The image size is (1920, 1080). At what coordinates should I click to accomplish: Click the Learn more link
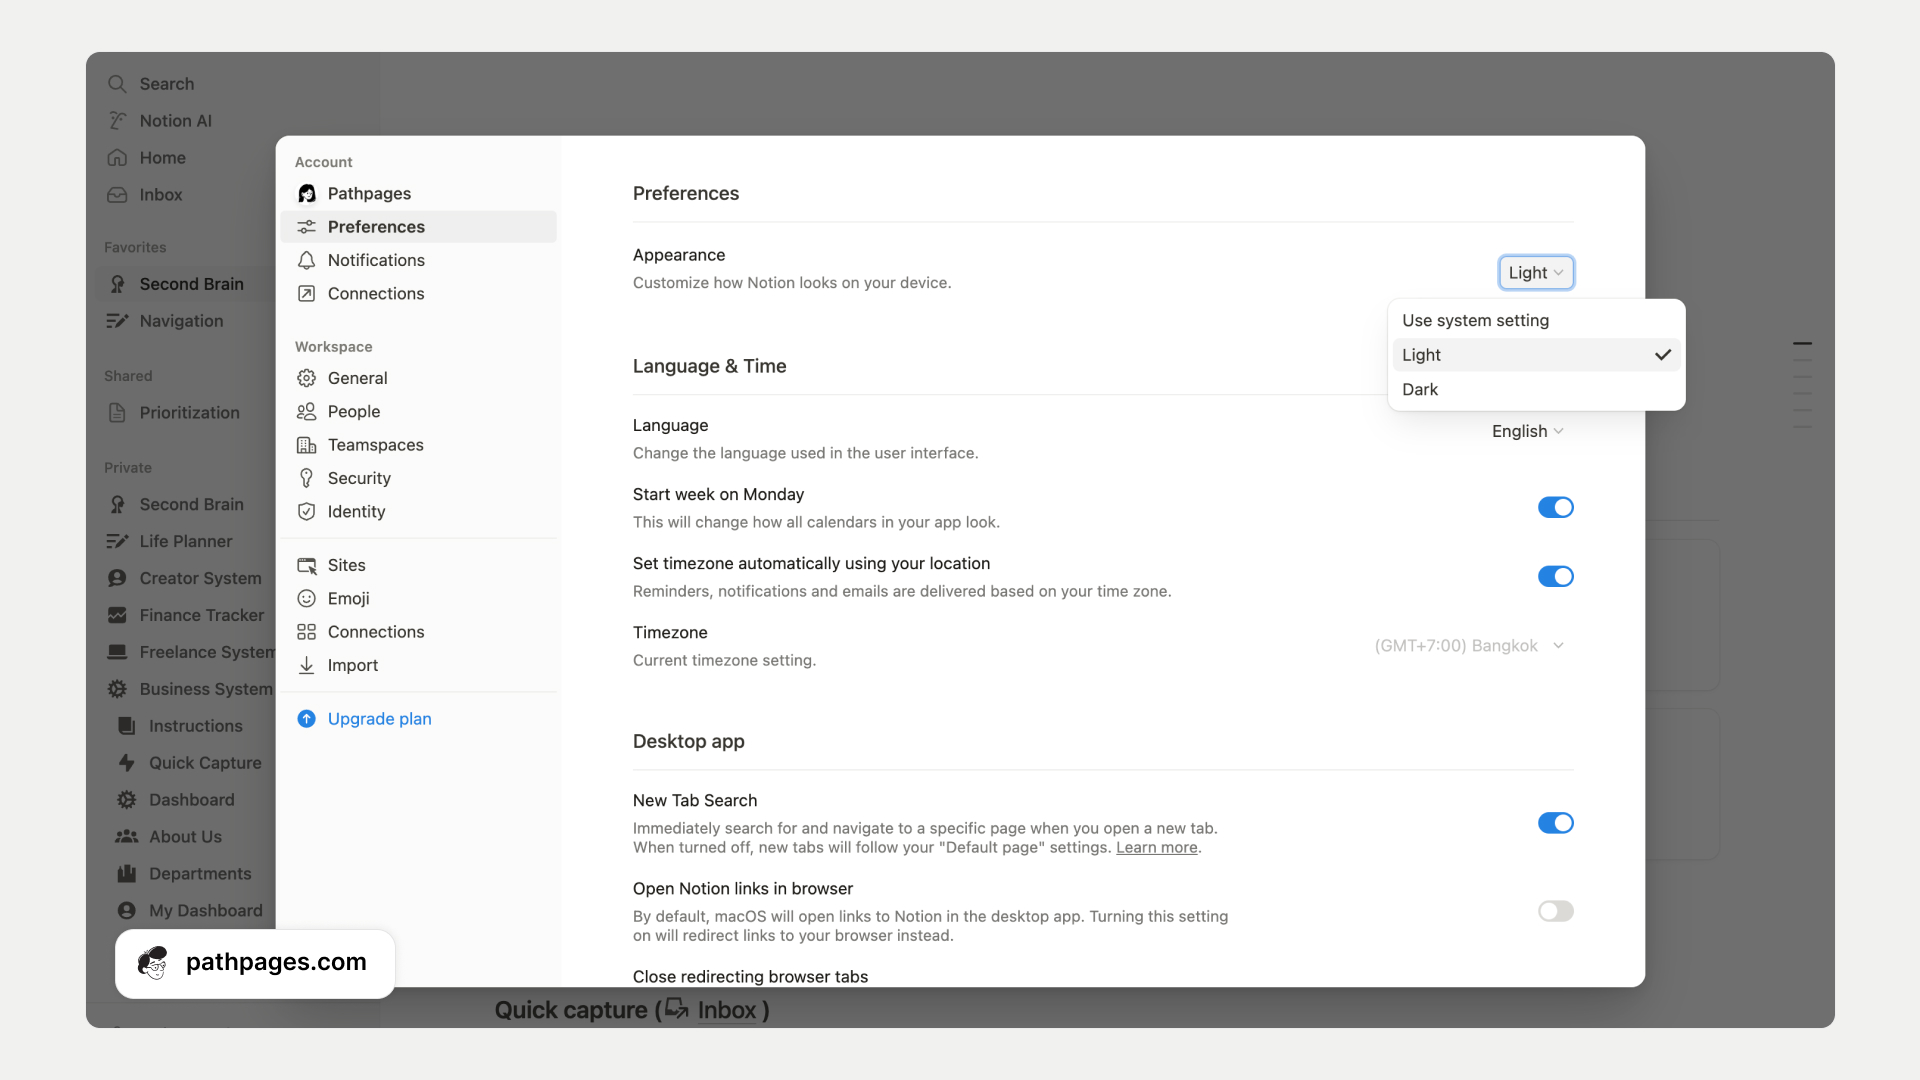pos(1156,848)
